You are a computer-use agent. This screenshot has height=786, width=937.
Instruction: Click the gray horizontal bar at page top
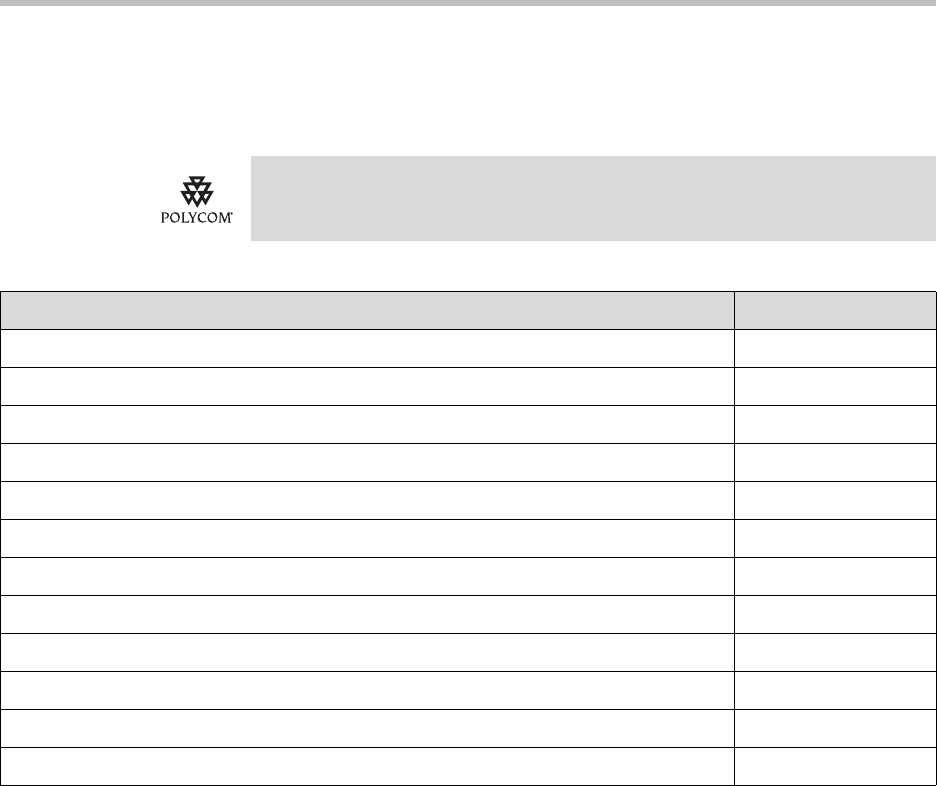point(468,4)
